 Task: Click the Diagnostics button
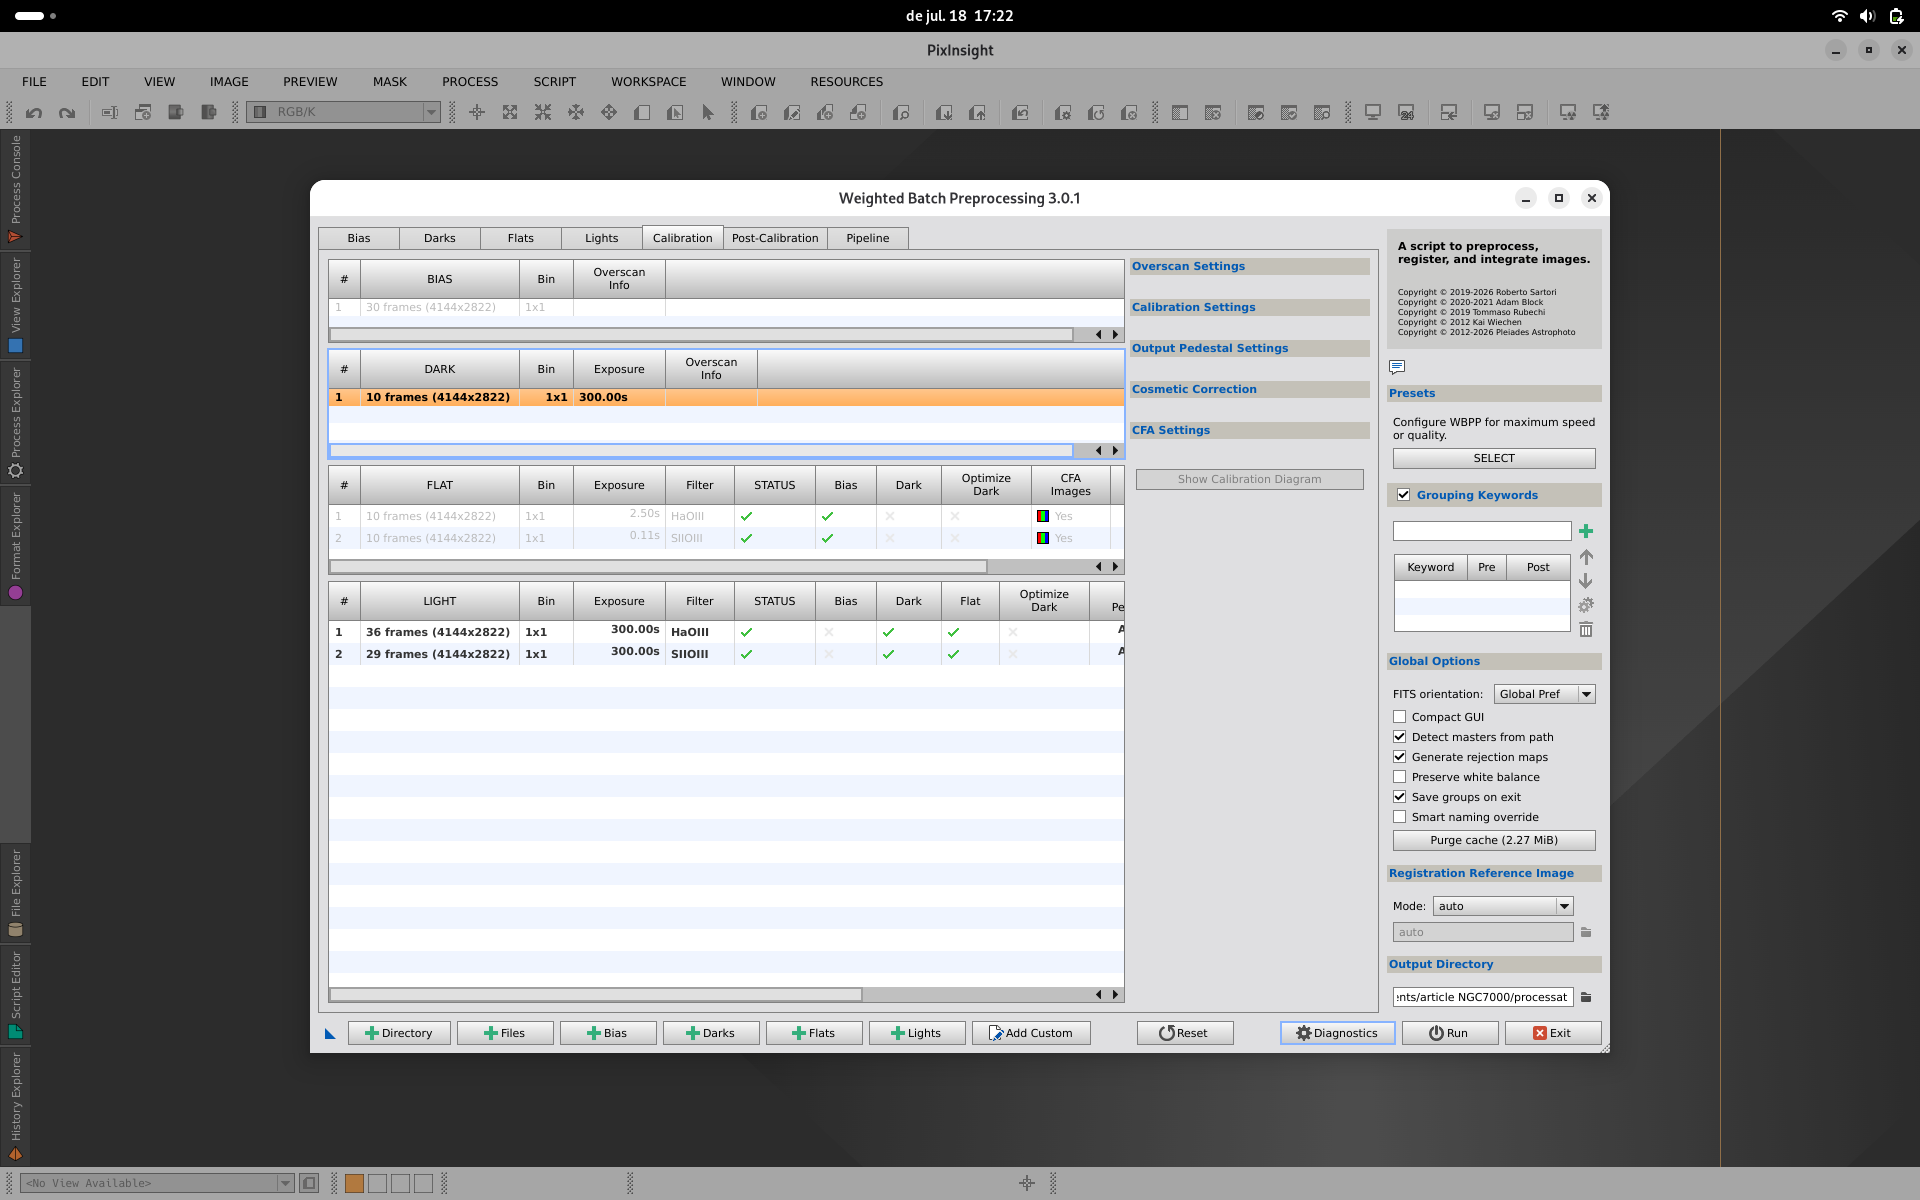1338,1033
